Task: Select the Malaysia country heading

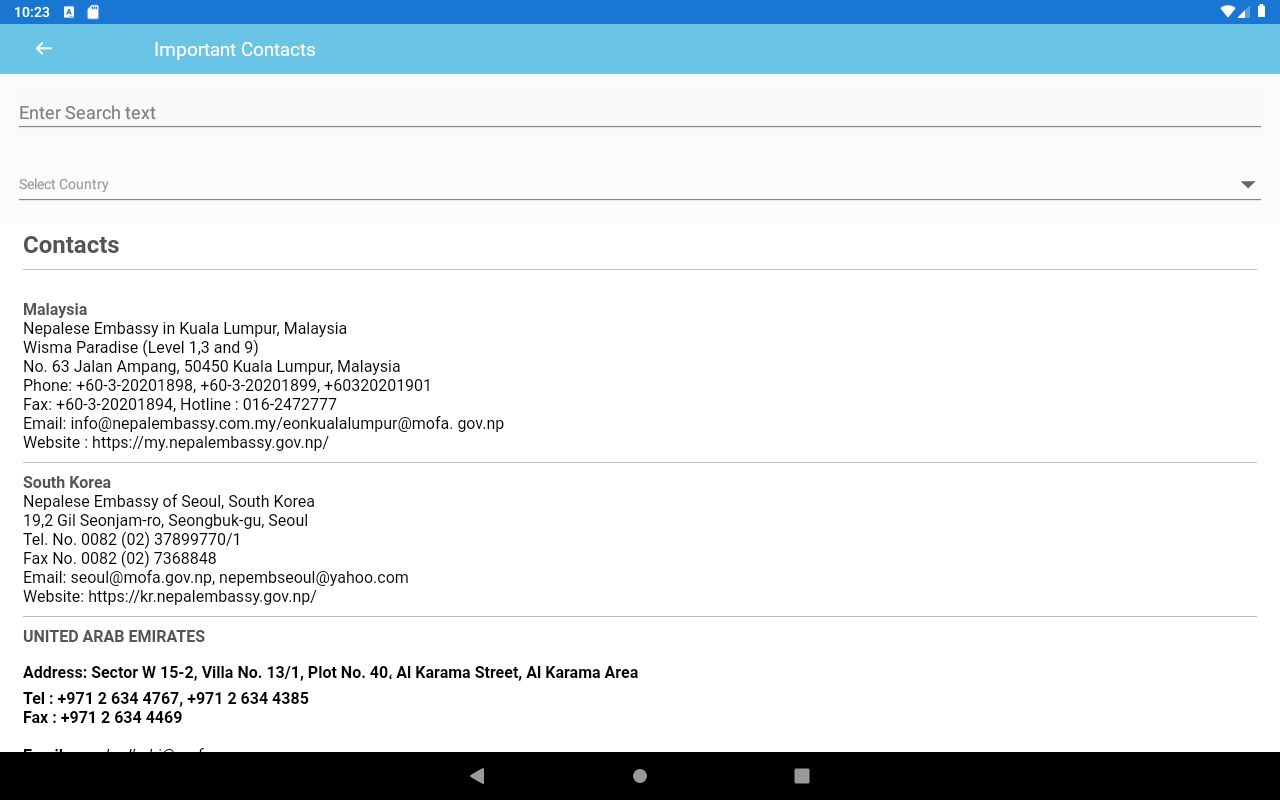Action: point(55,310)
